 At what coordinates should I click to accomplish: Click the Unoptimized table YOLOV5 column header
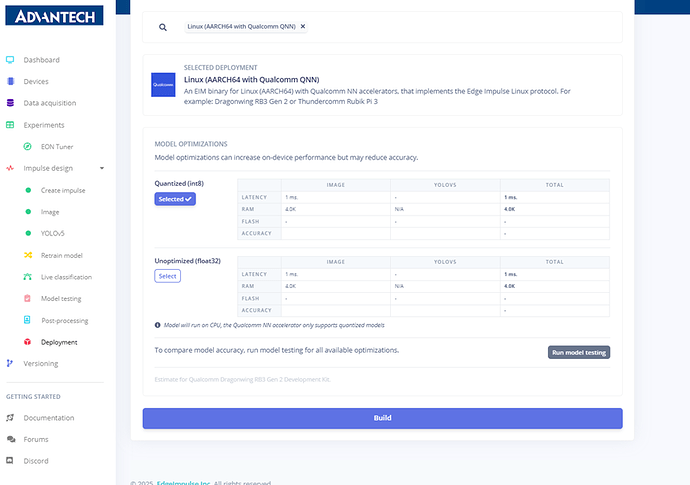pyautogui.click(x=445, y=262)
